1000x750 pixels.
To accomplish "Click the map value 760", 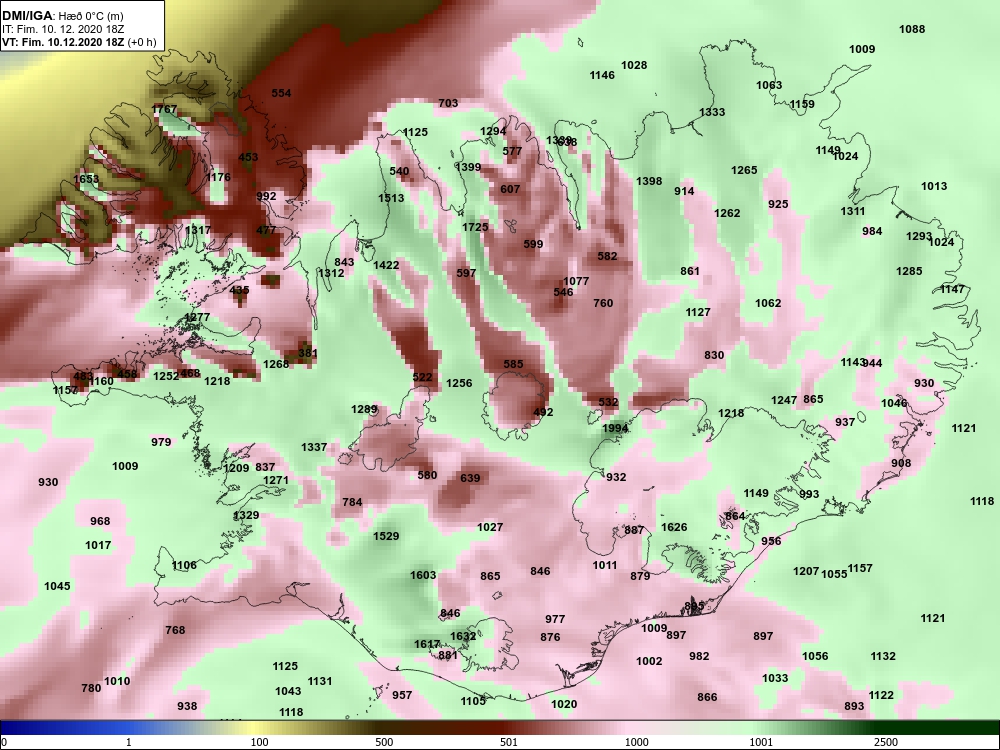I will [603, 303].
